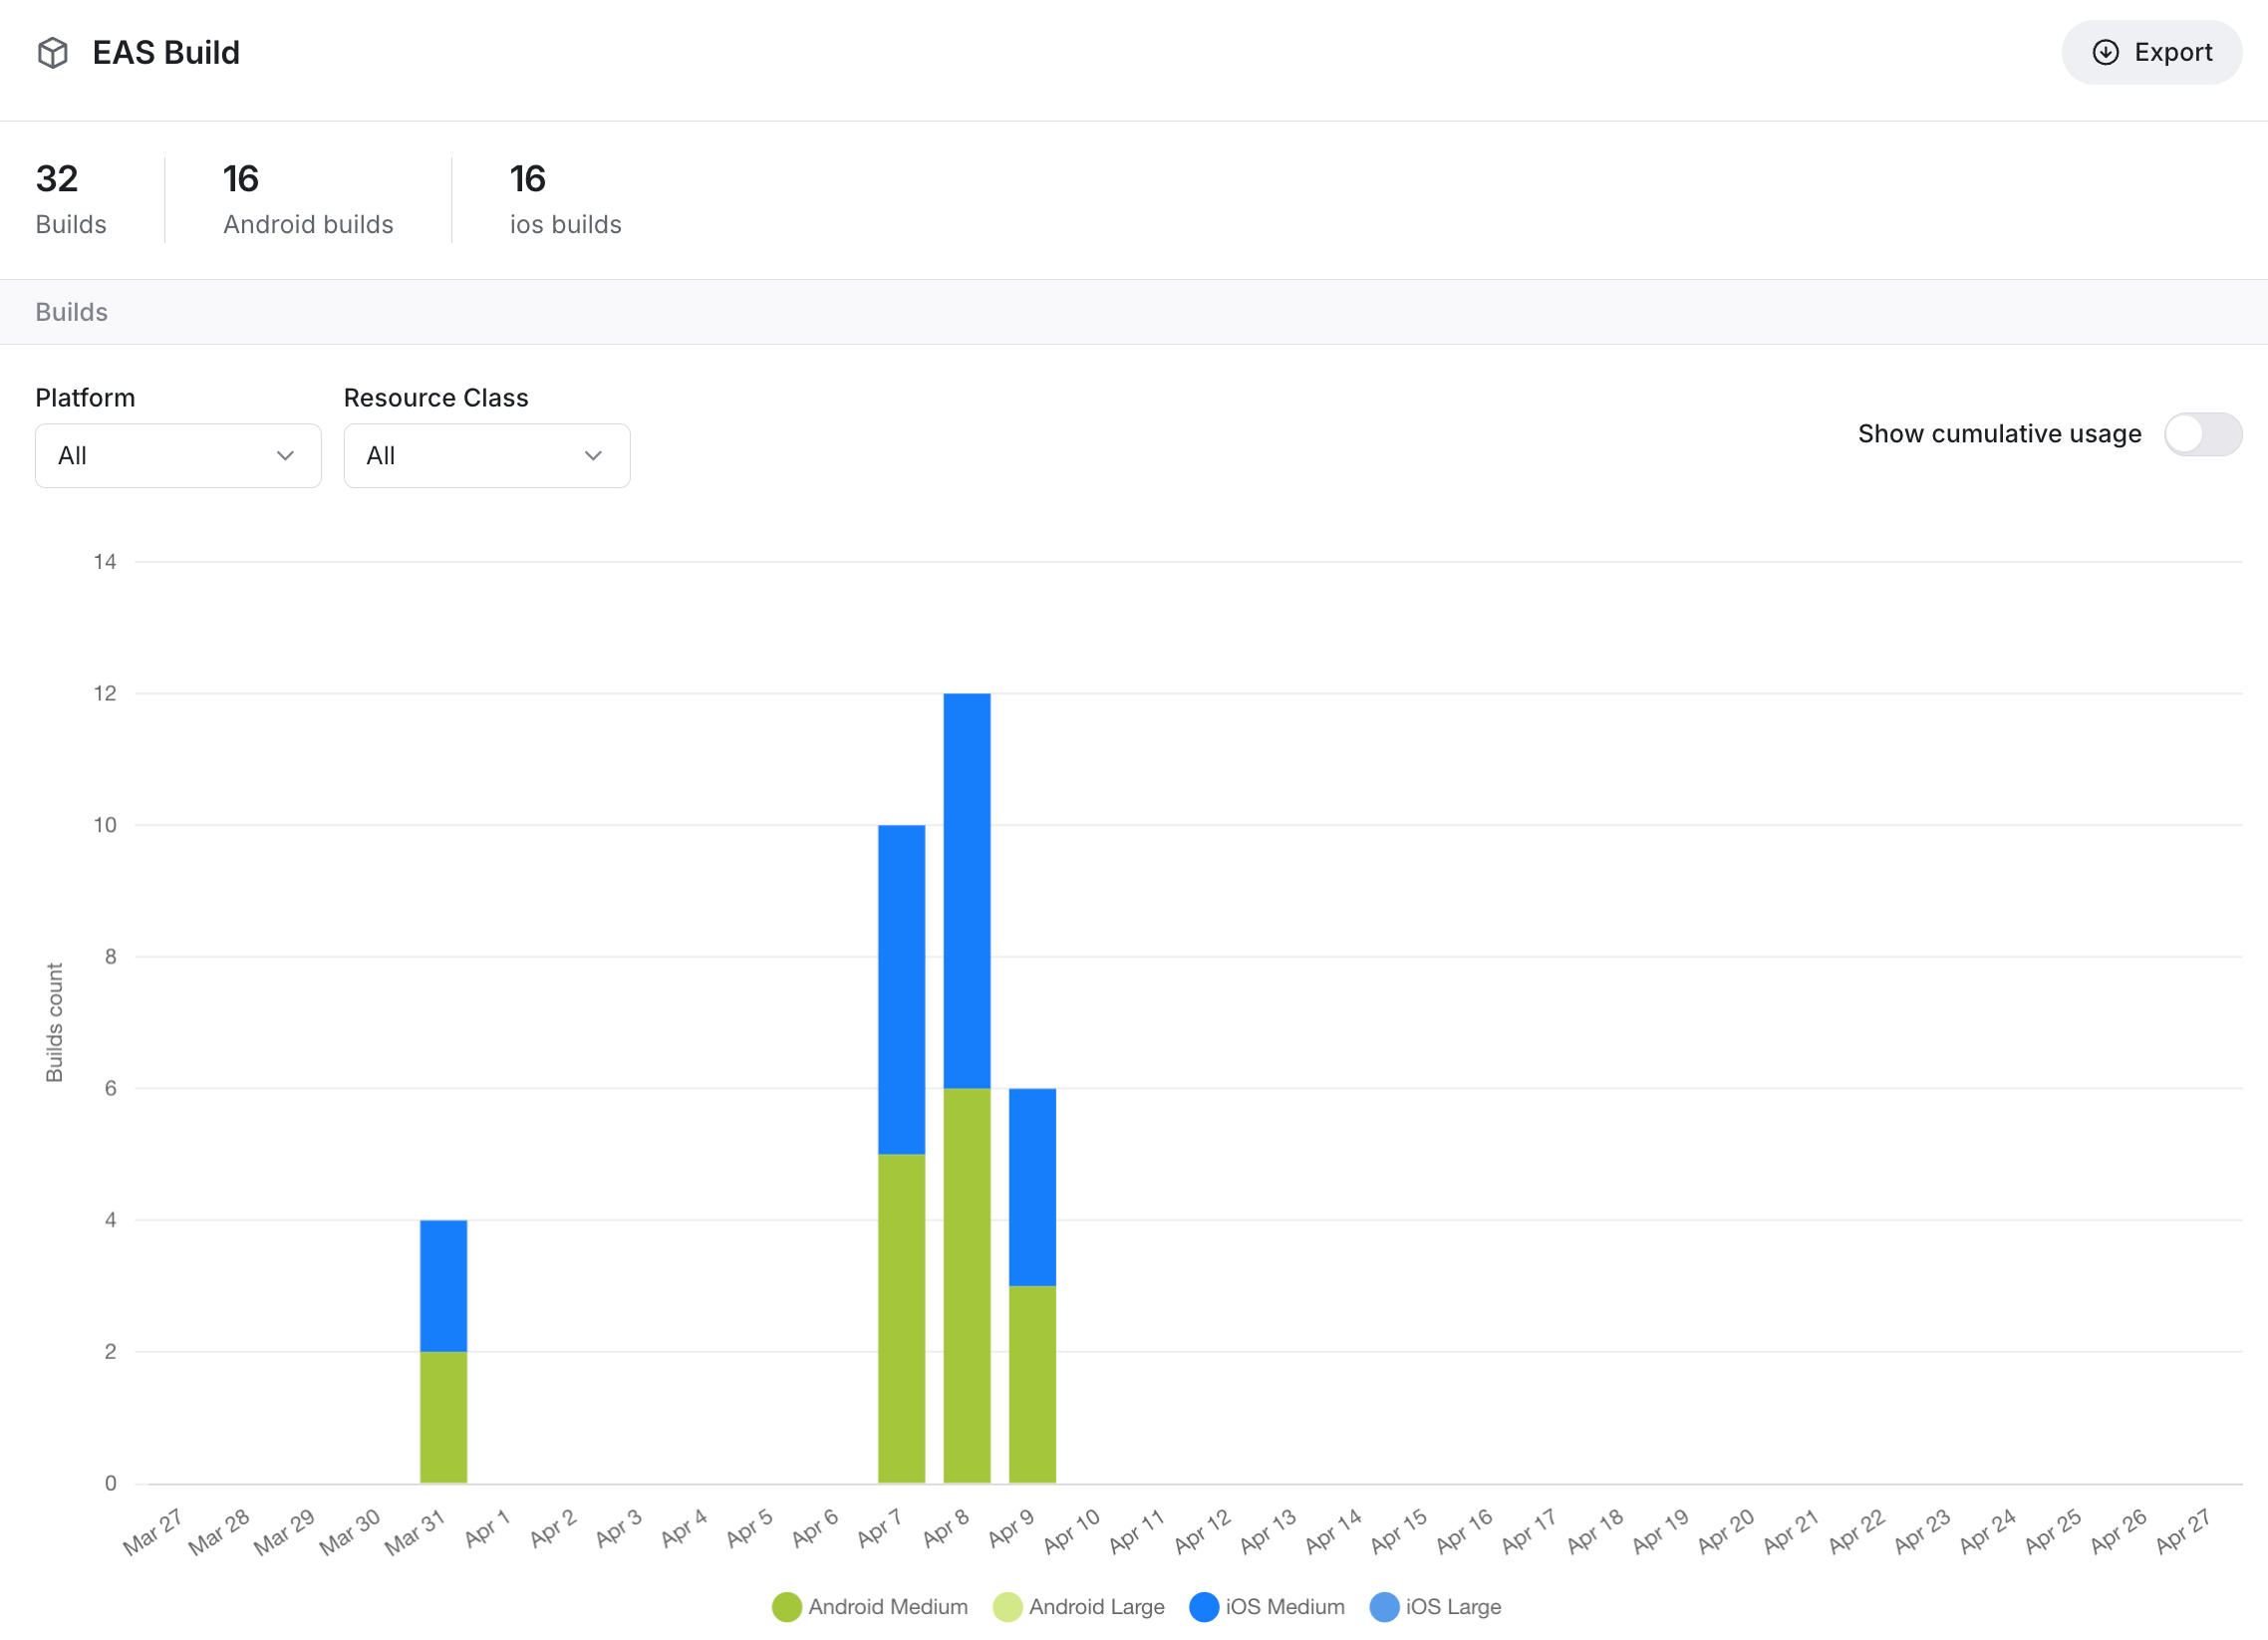Screen dimensions: 2268x1640
Task: Toggle Android Medium legend dot
Action: point(786,1606)
